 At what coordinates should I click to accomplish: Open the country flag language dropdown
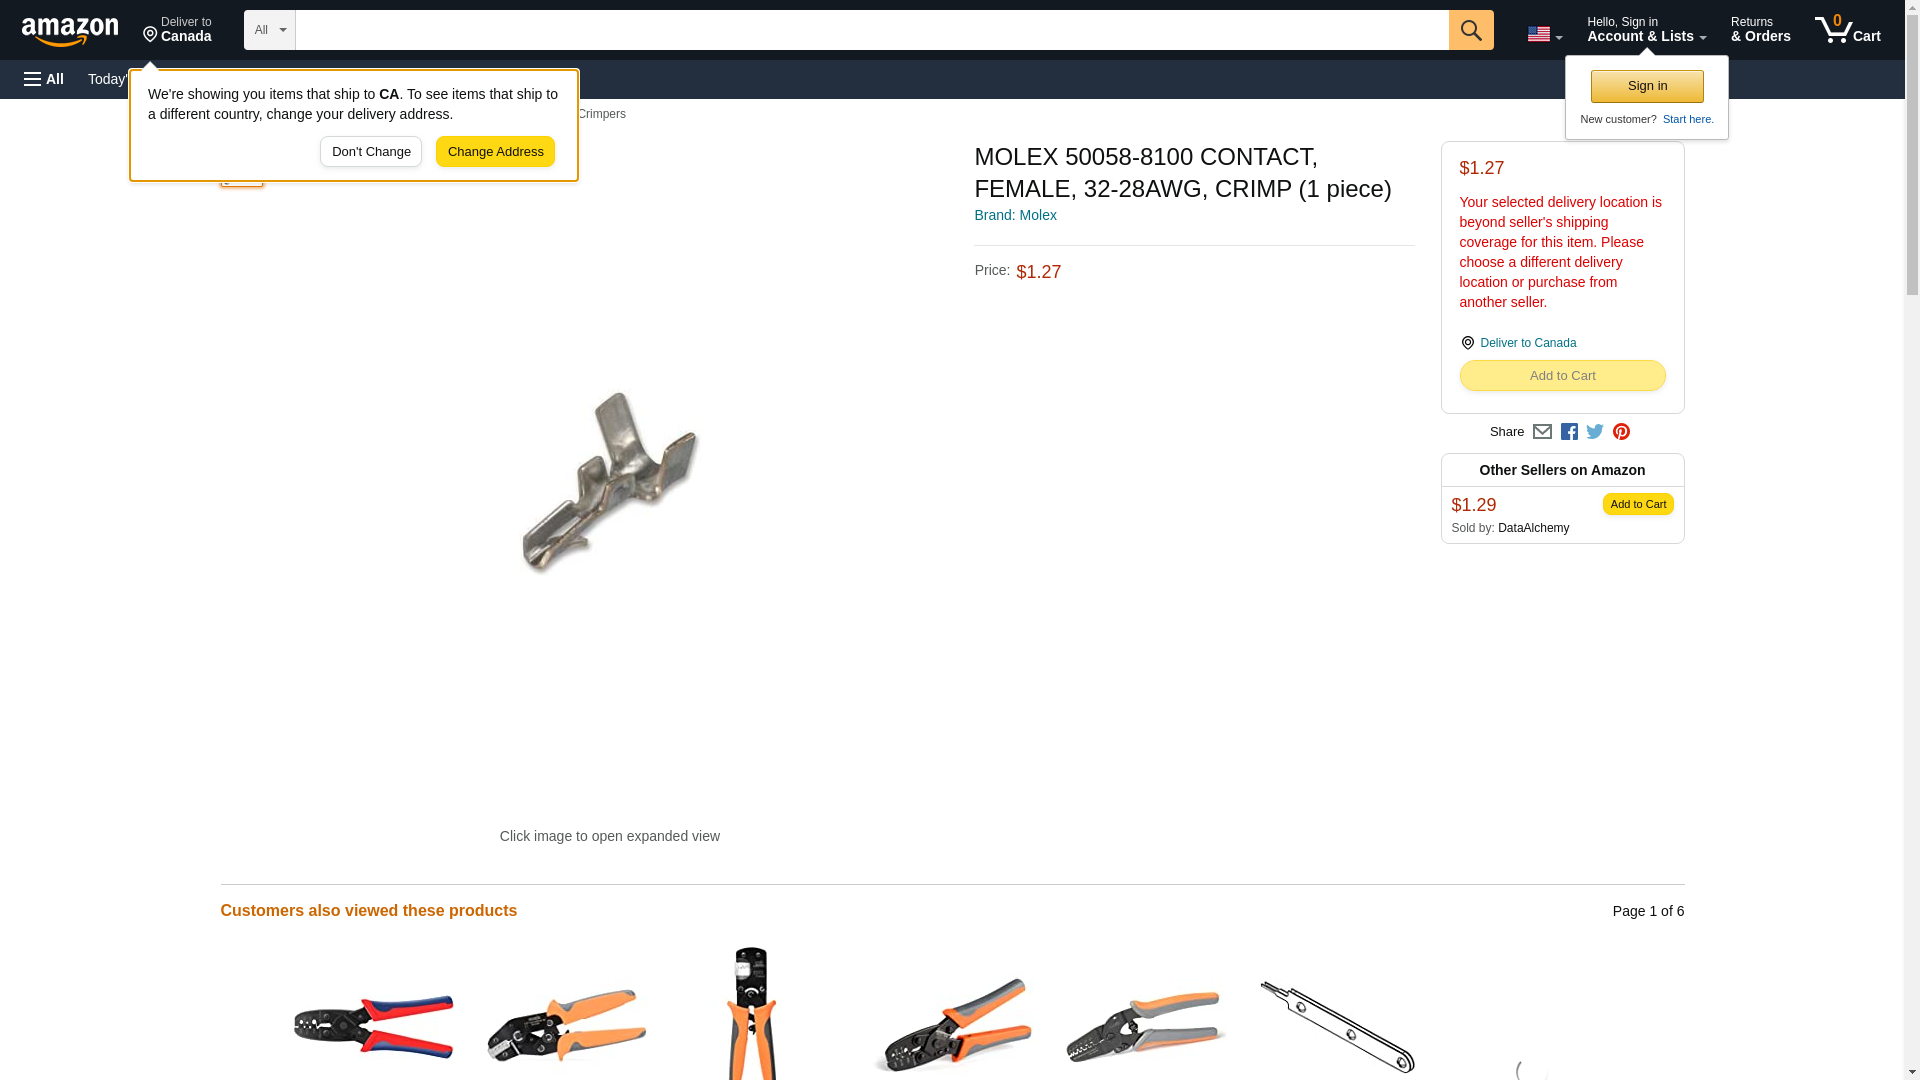tap(1544, 34)
